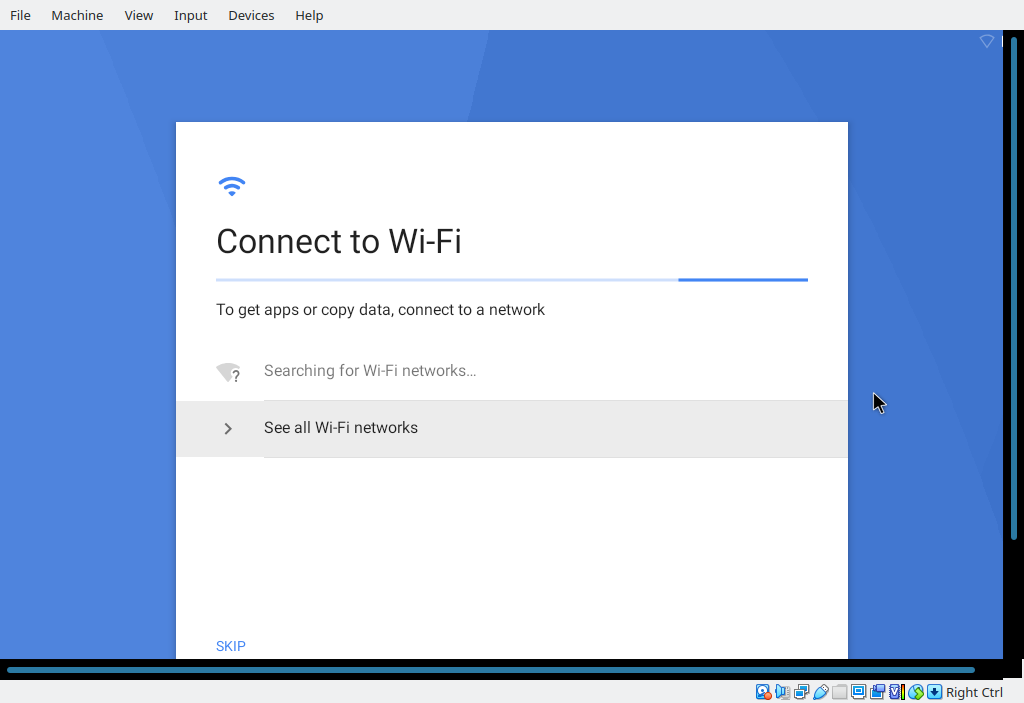Click the connect to a network description text

pos(380,310)
